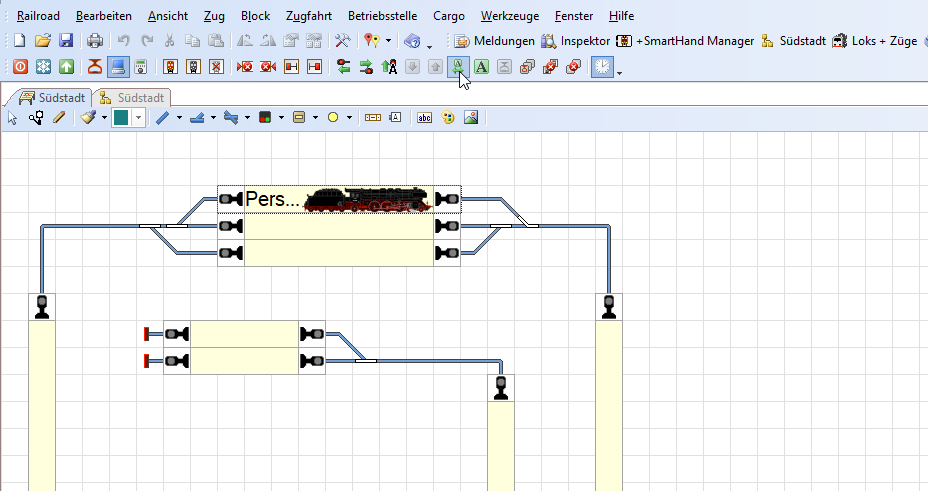Click the red power stop icon

(19, 67)
